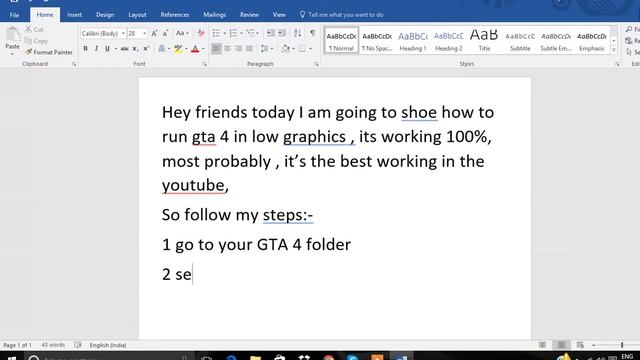
Task: Open the Font dialog launcher
Action: 204,64
